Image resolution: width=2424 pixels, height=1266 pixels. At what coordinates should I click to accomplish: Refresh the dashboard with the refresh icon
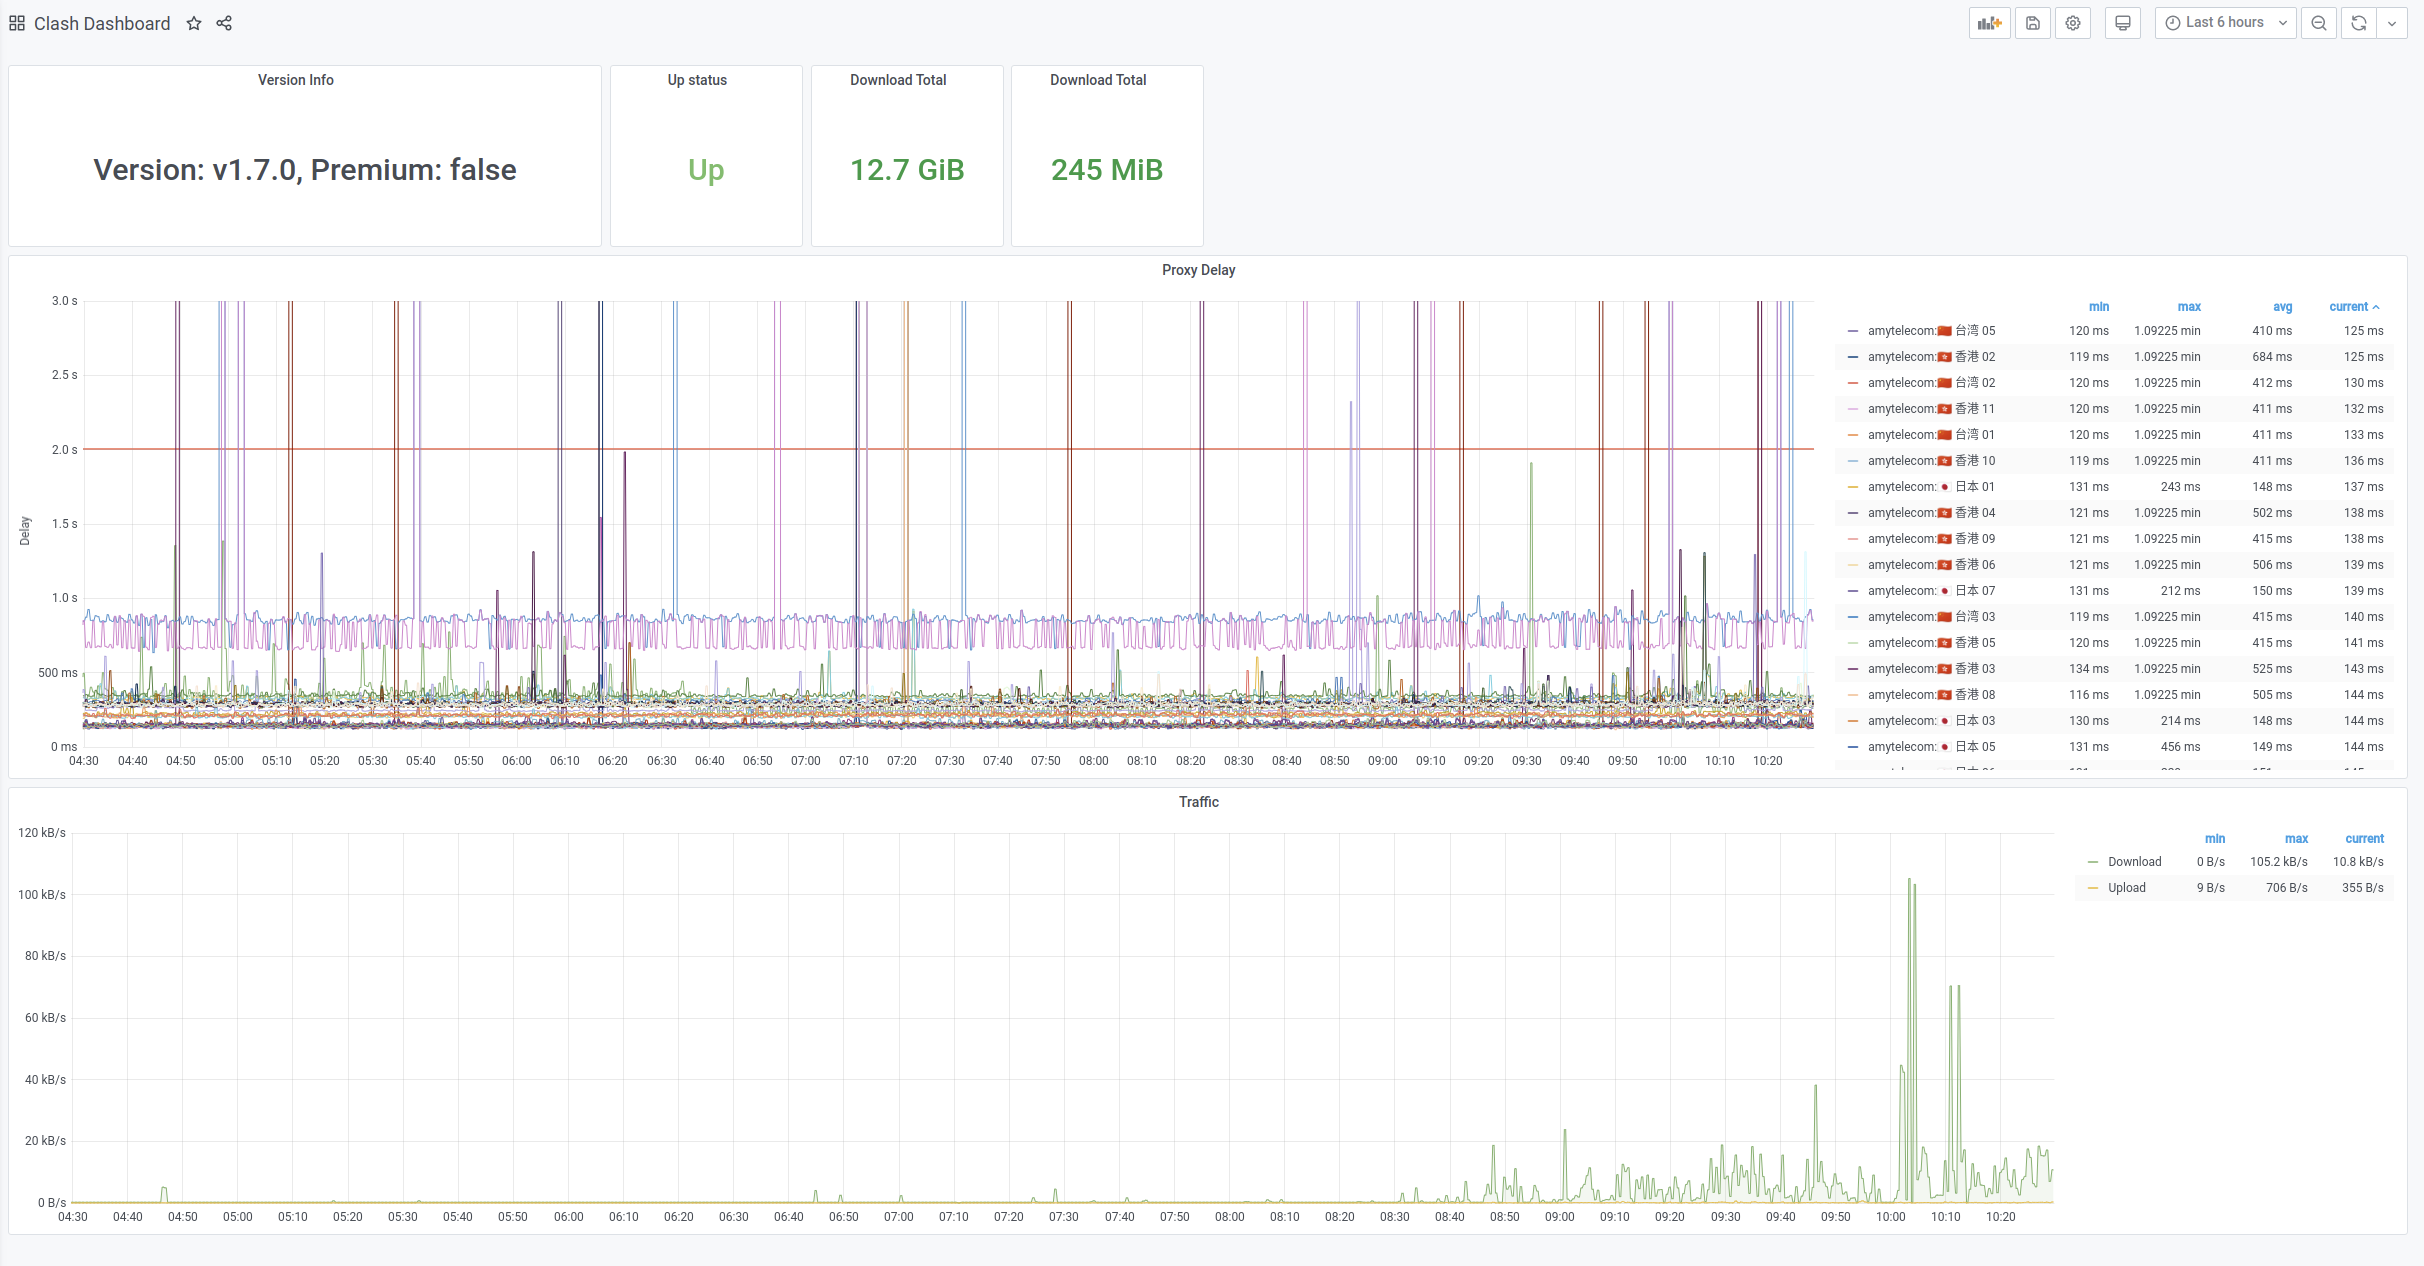click(x=2358, y=22)
